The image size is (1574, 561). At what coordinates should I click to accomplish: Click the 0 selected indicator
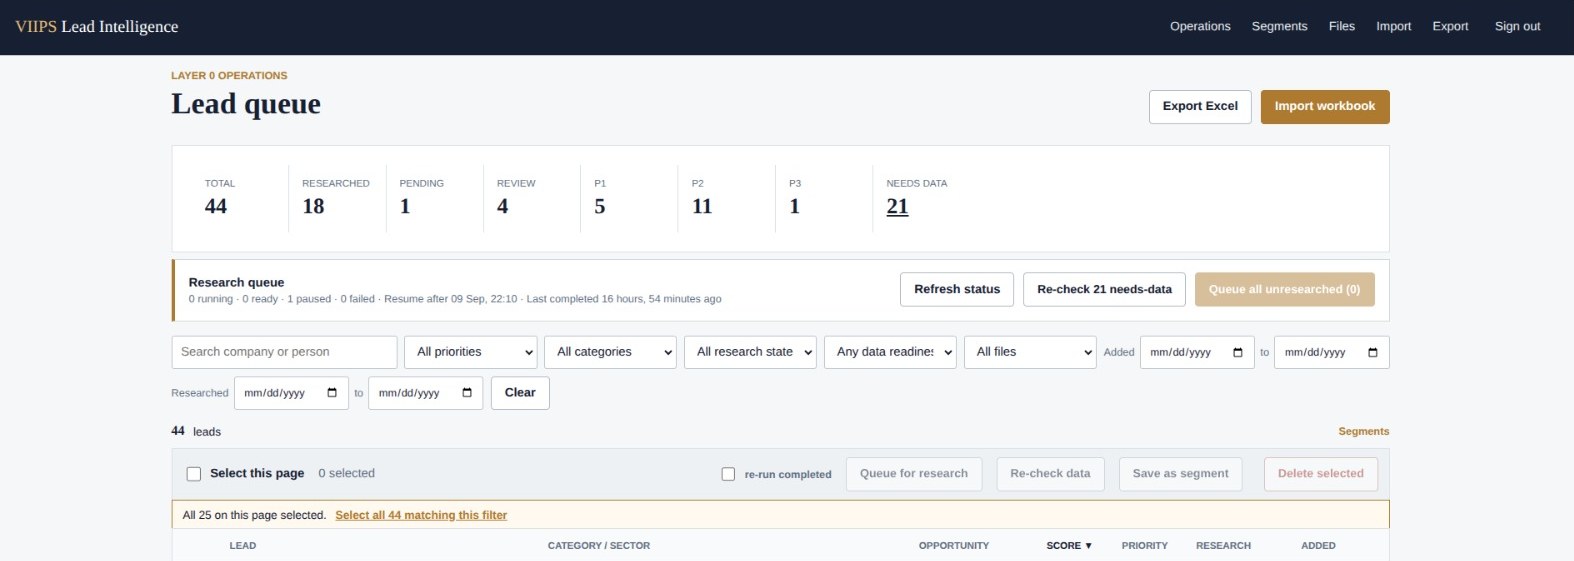(346, 474)
